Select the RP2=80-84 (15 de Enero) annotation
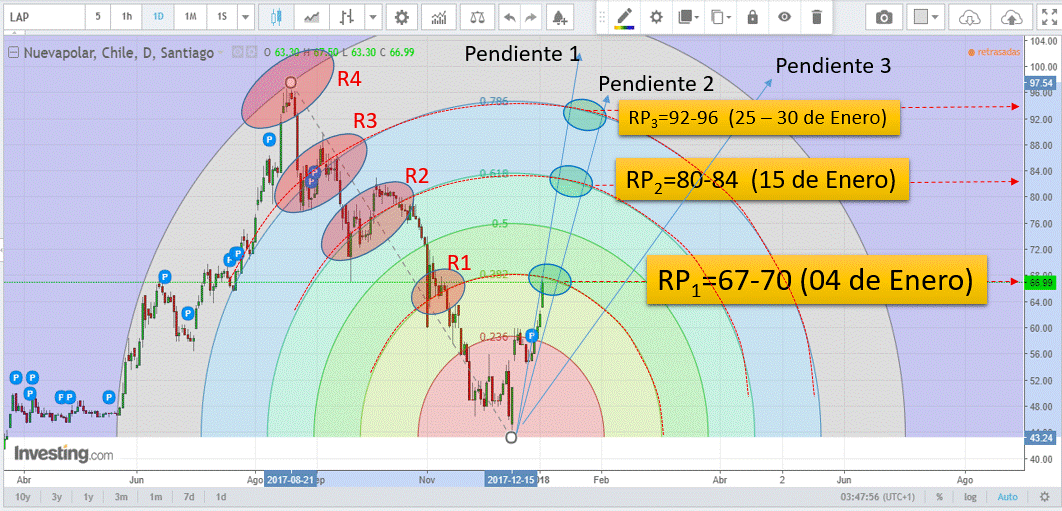Image resolution: width=1062 pixels, height=511 pixels. coord(762,180)
